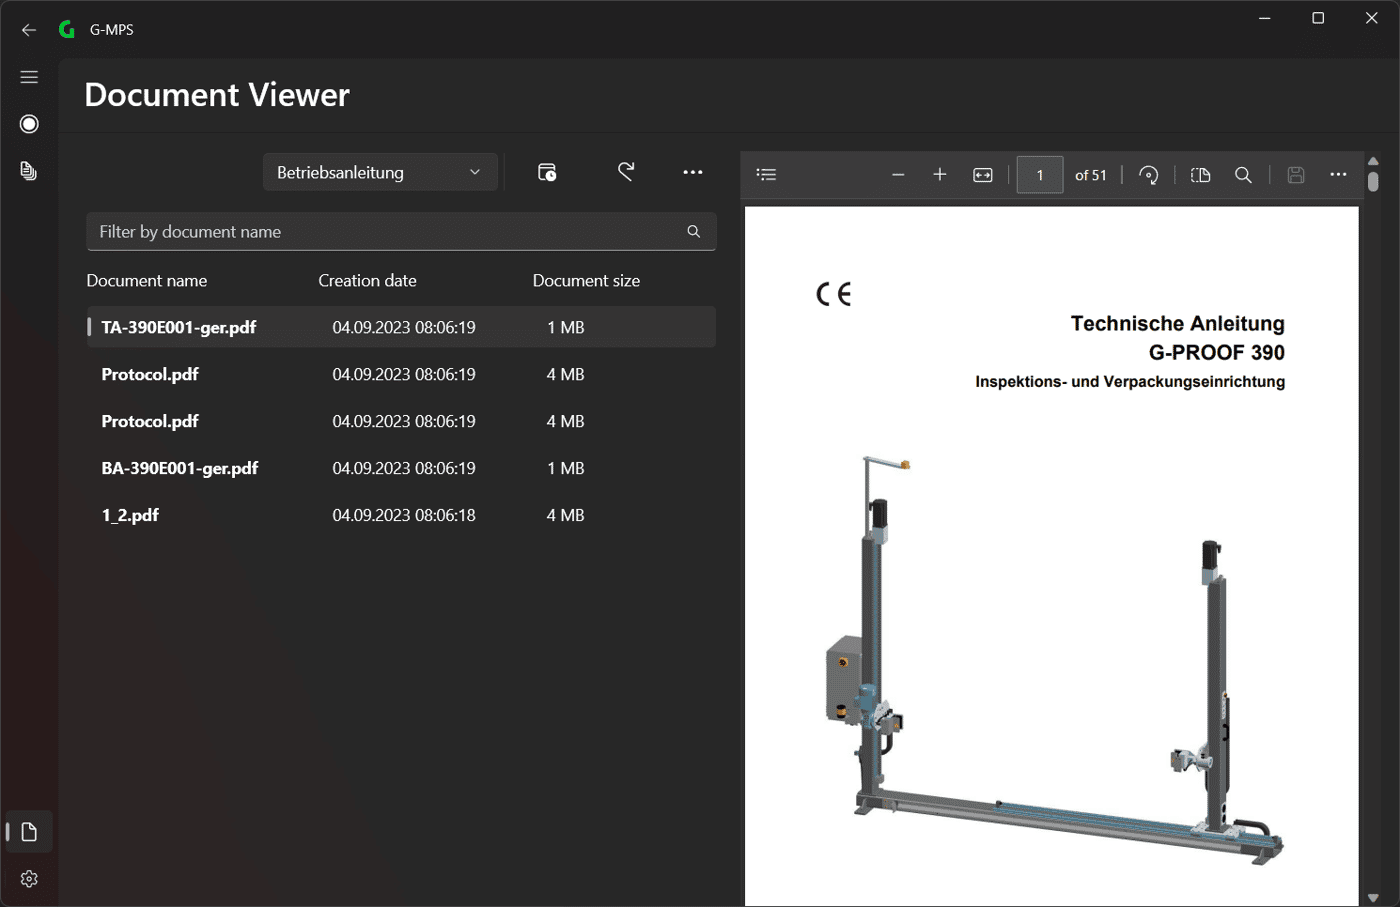1400x907 pixels.
Task: Click the Filter by document name field
Action: pyautogui.click(x=401, y=231)
